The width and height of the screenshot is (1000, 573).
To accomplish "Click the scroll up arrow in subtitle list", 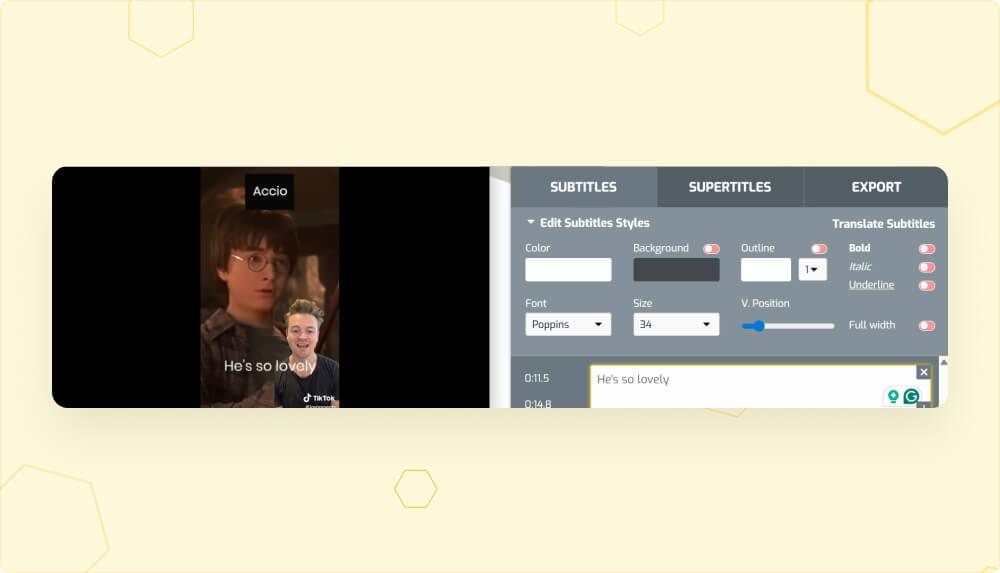I will pyautogui.click(x=943, y=363).
